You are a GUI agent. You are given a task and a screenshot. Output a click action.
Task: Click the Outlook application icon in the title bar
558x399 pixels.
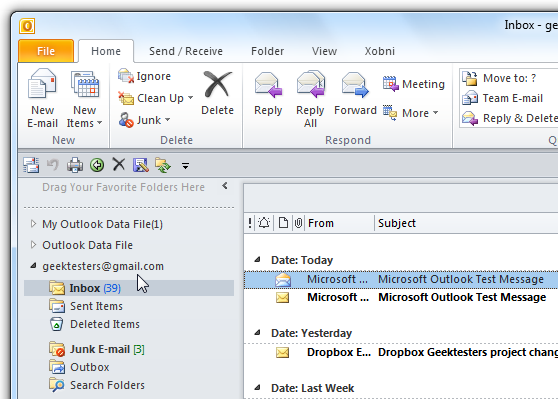(x=27, y=26)
